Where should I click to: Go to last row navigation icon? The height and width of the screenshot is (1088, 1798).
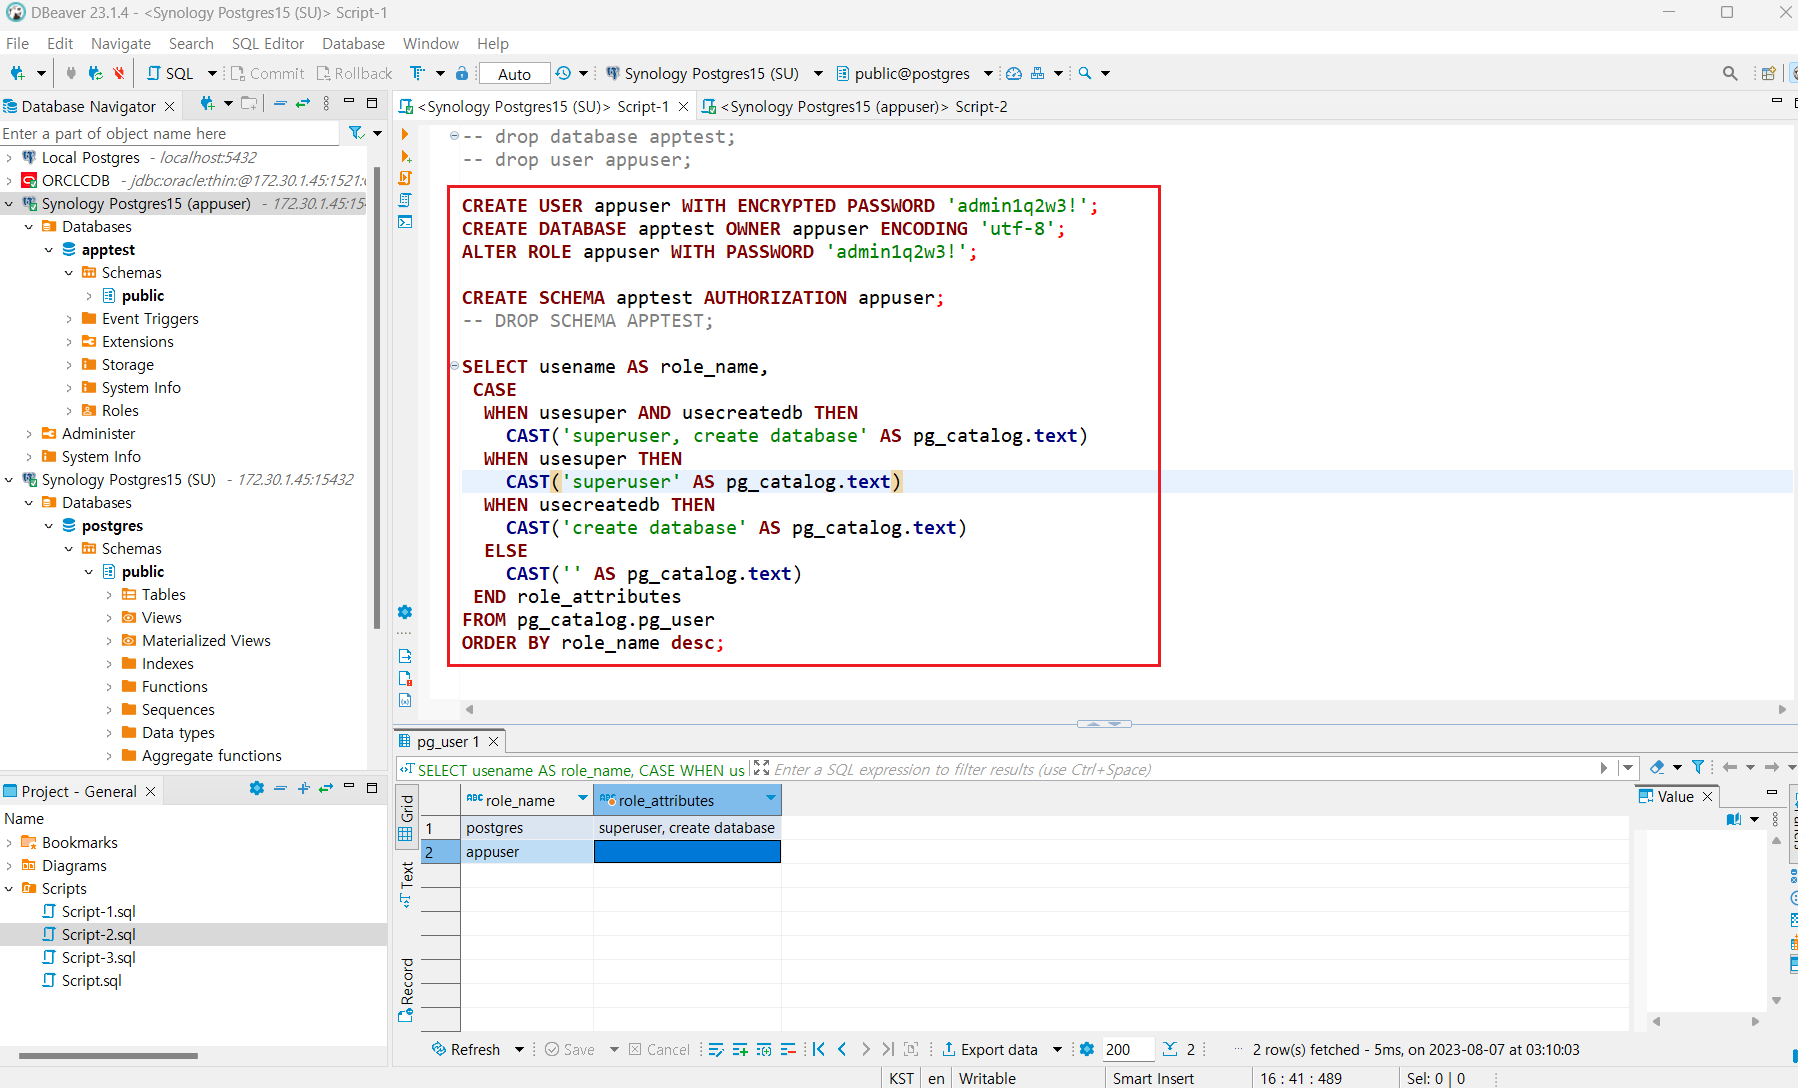coord(888,1049)
